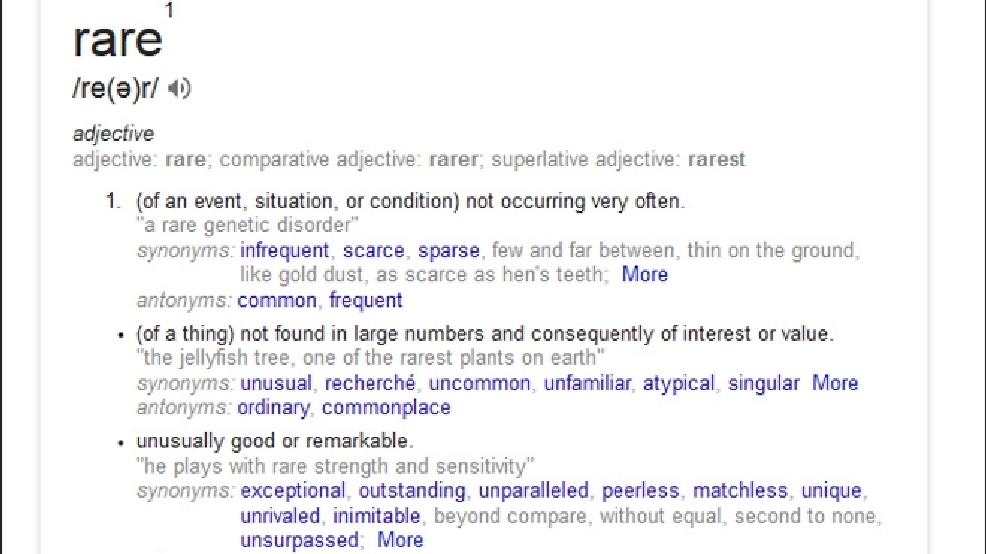Viewport: 986px width, 554px height.
Task: Open the synonym link "peerless"
Action: click(641, 490)
